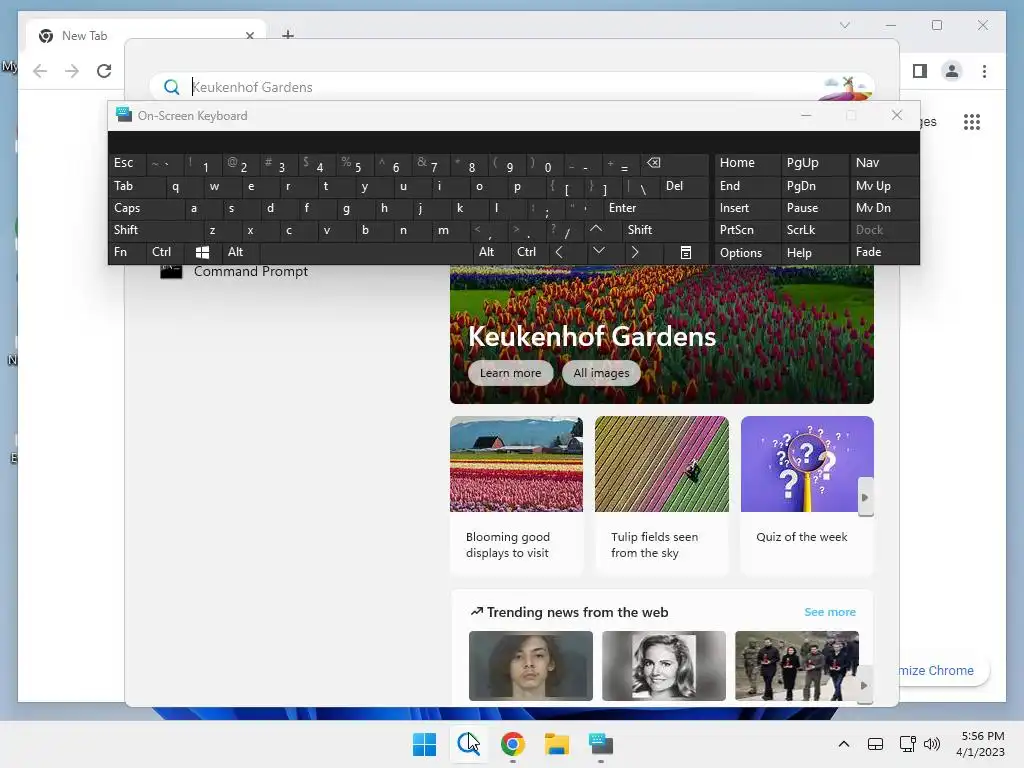Click the context menu key

686,253
